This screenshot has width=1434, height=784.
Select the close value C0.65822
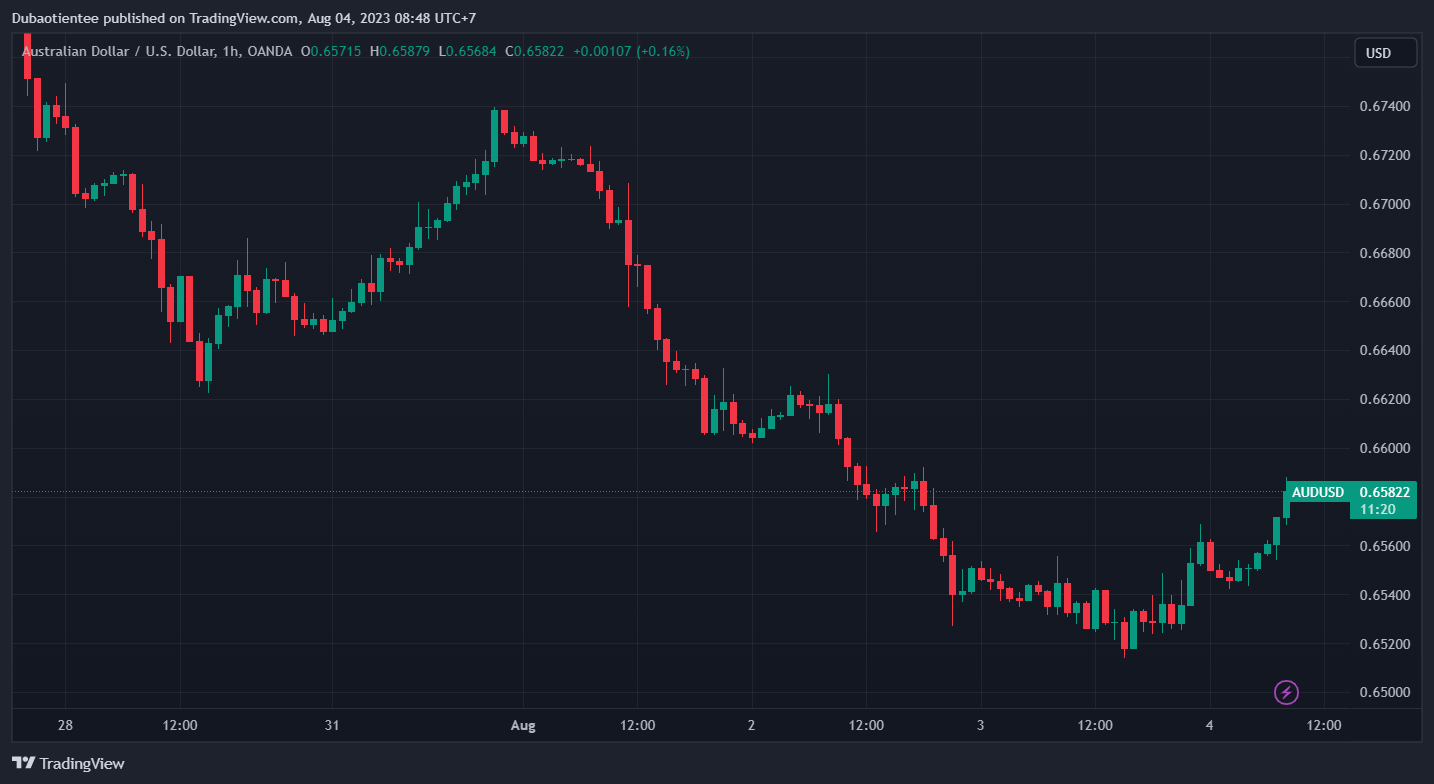tap(535, 51)
